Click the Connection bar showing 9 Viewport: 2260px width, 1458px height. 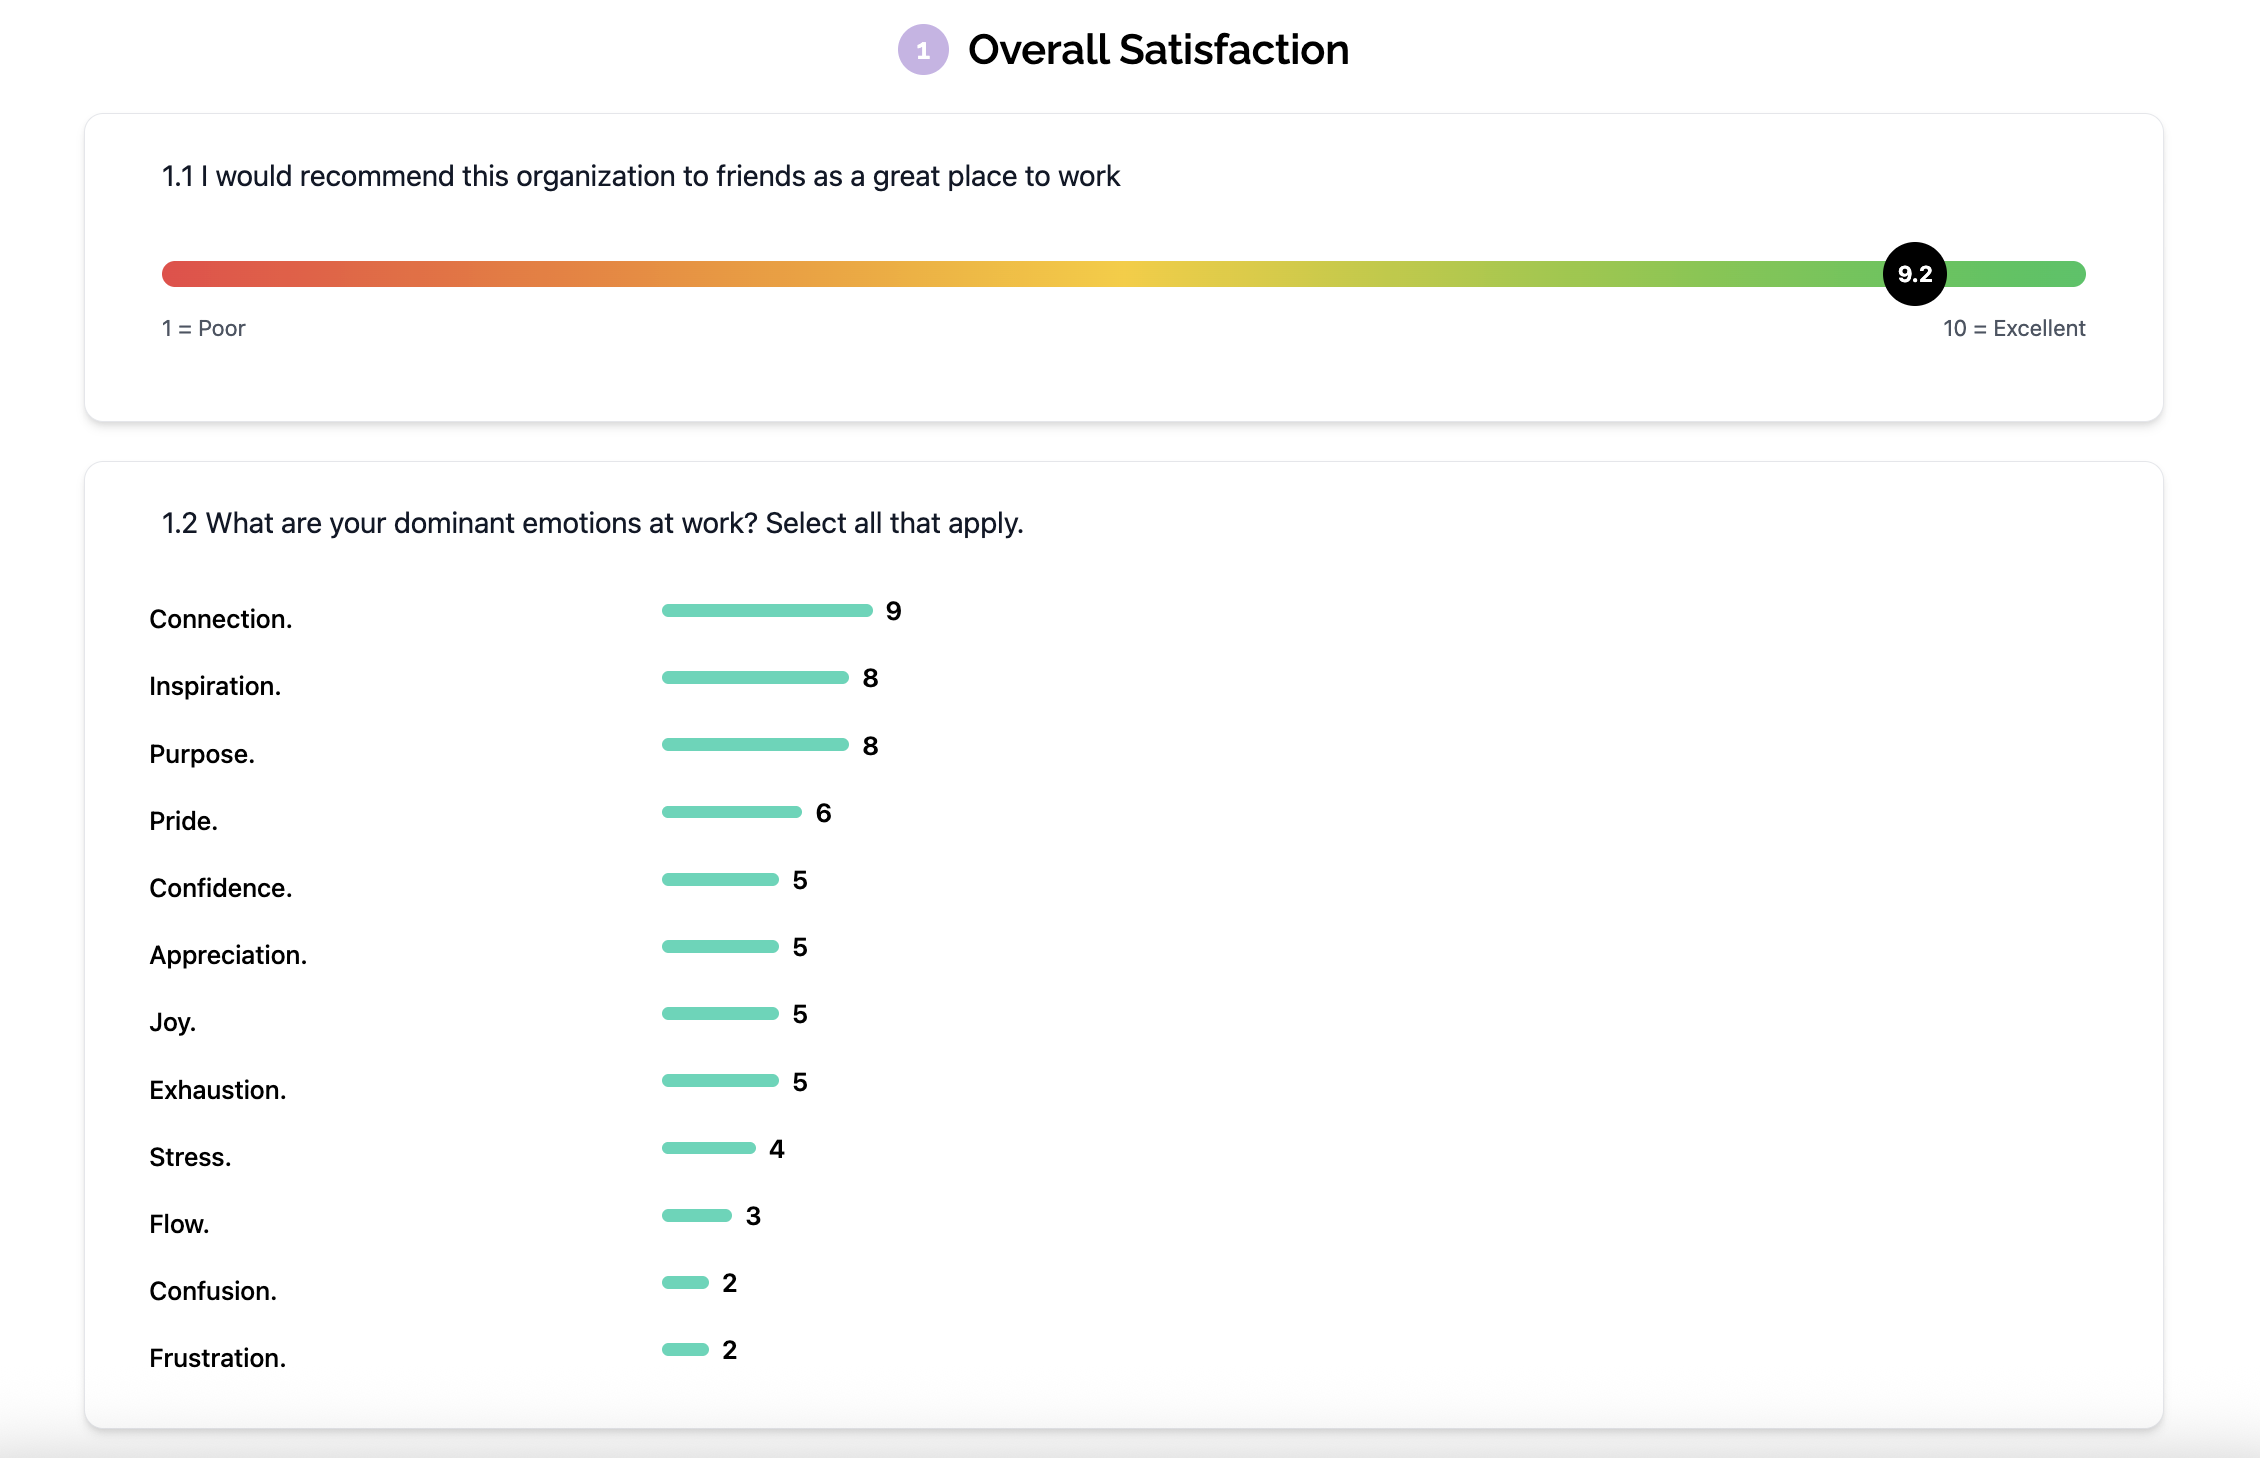click(x=767, y=611)
